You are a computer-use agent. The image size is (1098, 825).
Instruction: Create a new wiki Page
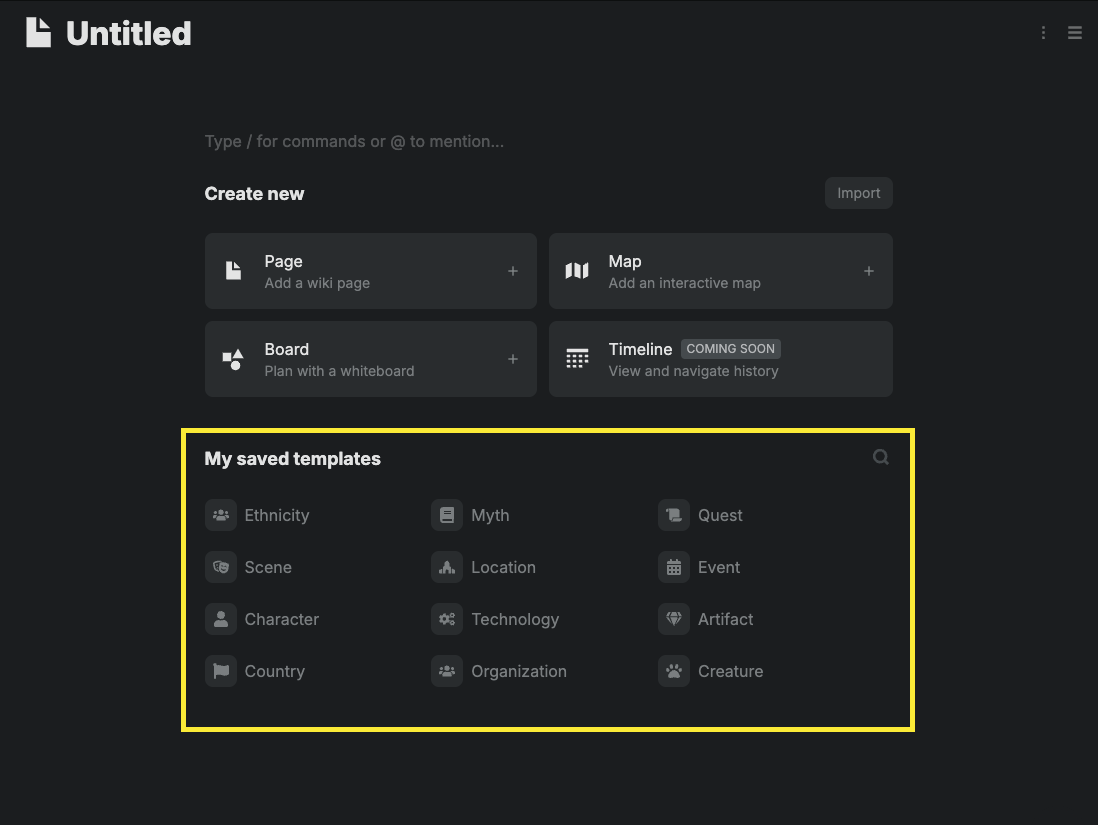coord(370,271)
